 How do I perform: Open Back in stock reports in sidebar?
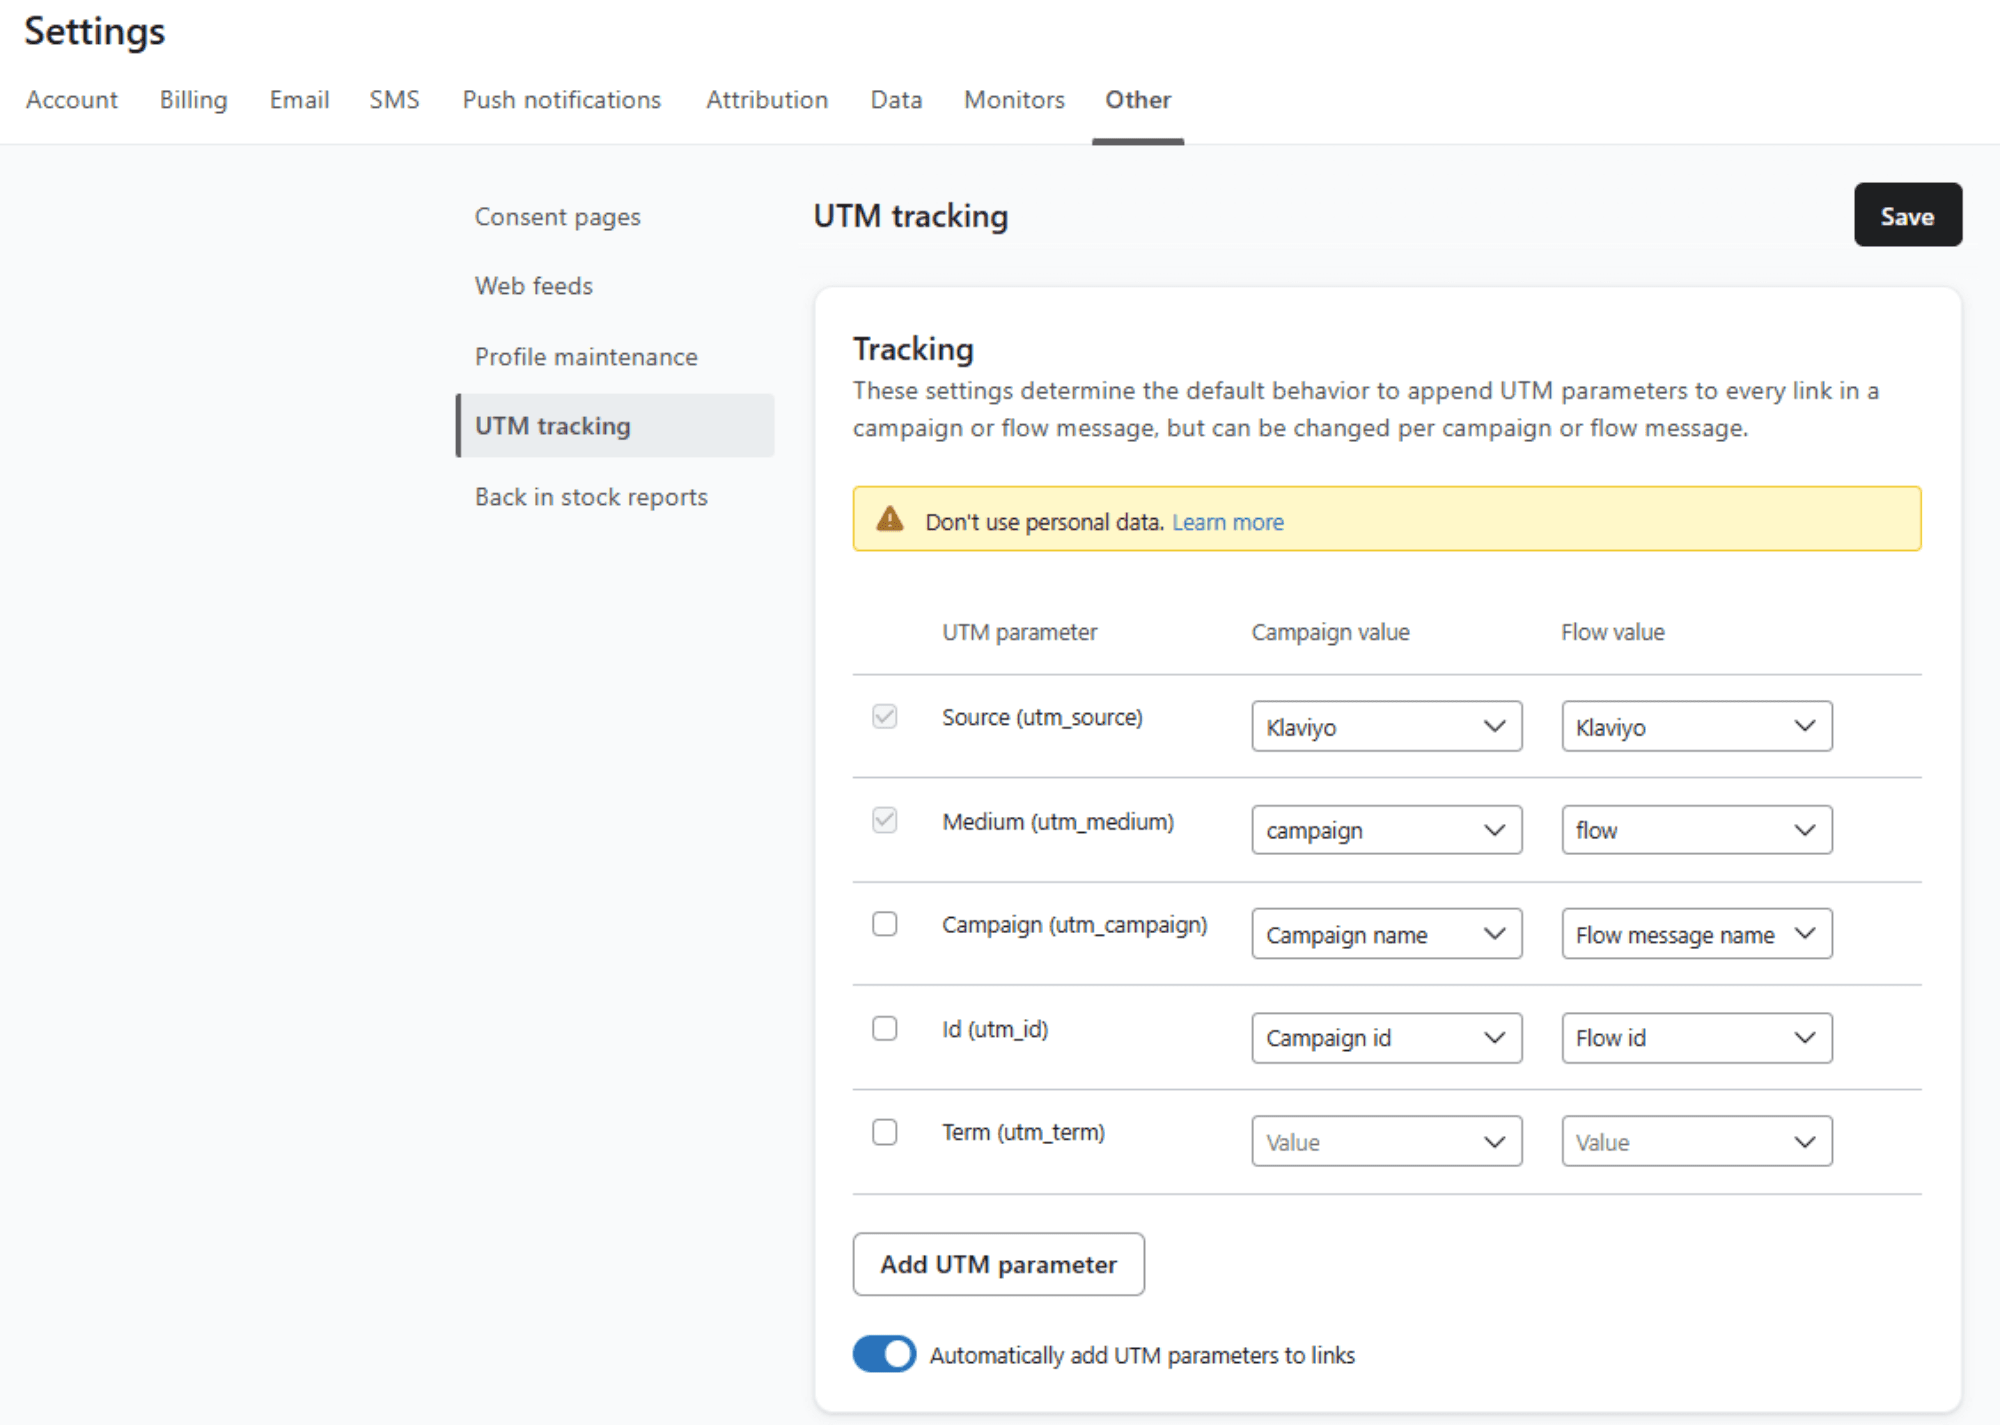[591, 497]
